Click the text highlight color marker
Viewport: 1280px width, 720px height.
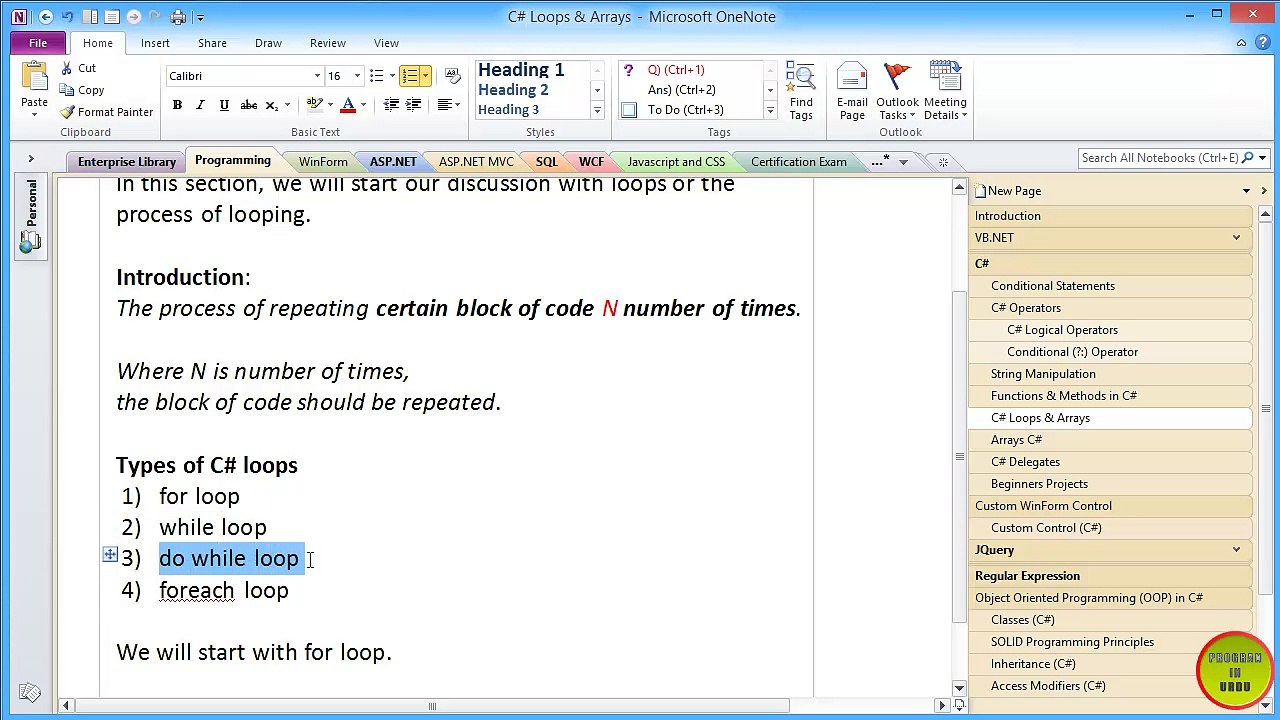pos(314,105)
